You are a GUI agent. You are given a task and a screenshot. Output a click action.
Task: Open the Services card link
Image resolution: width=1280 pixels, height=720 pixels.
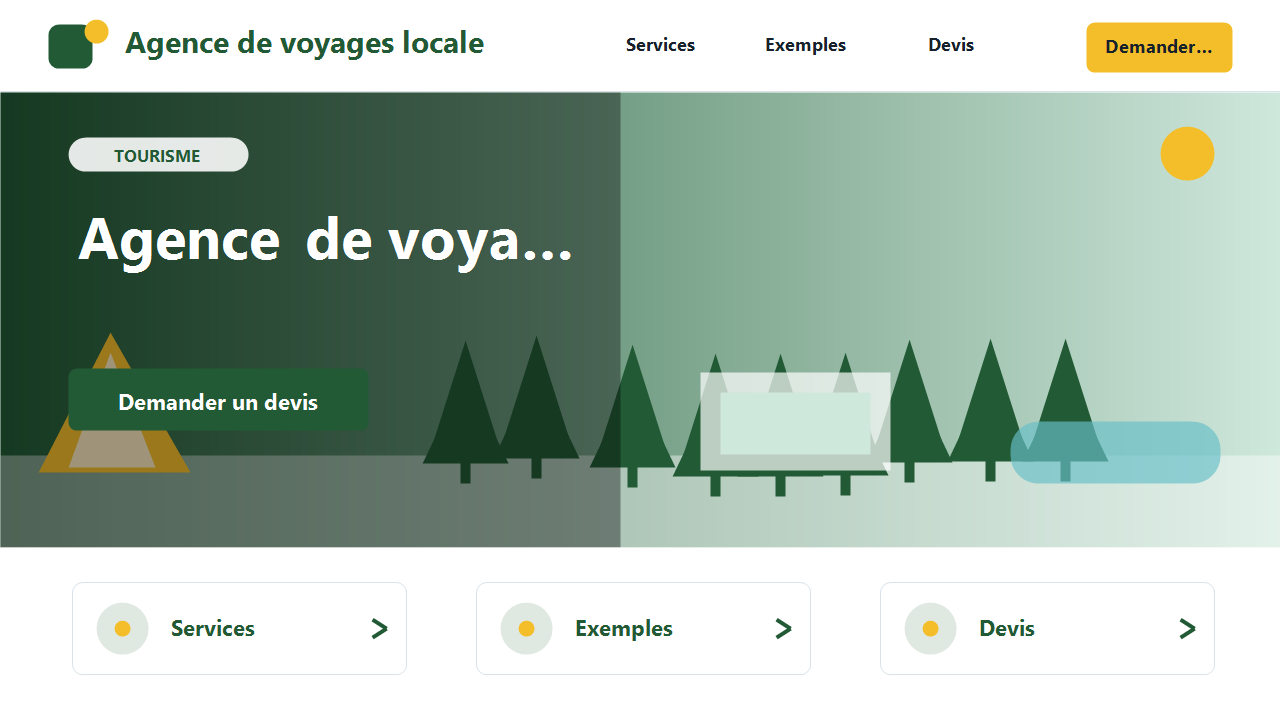[x=239, y=629]
